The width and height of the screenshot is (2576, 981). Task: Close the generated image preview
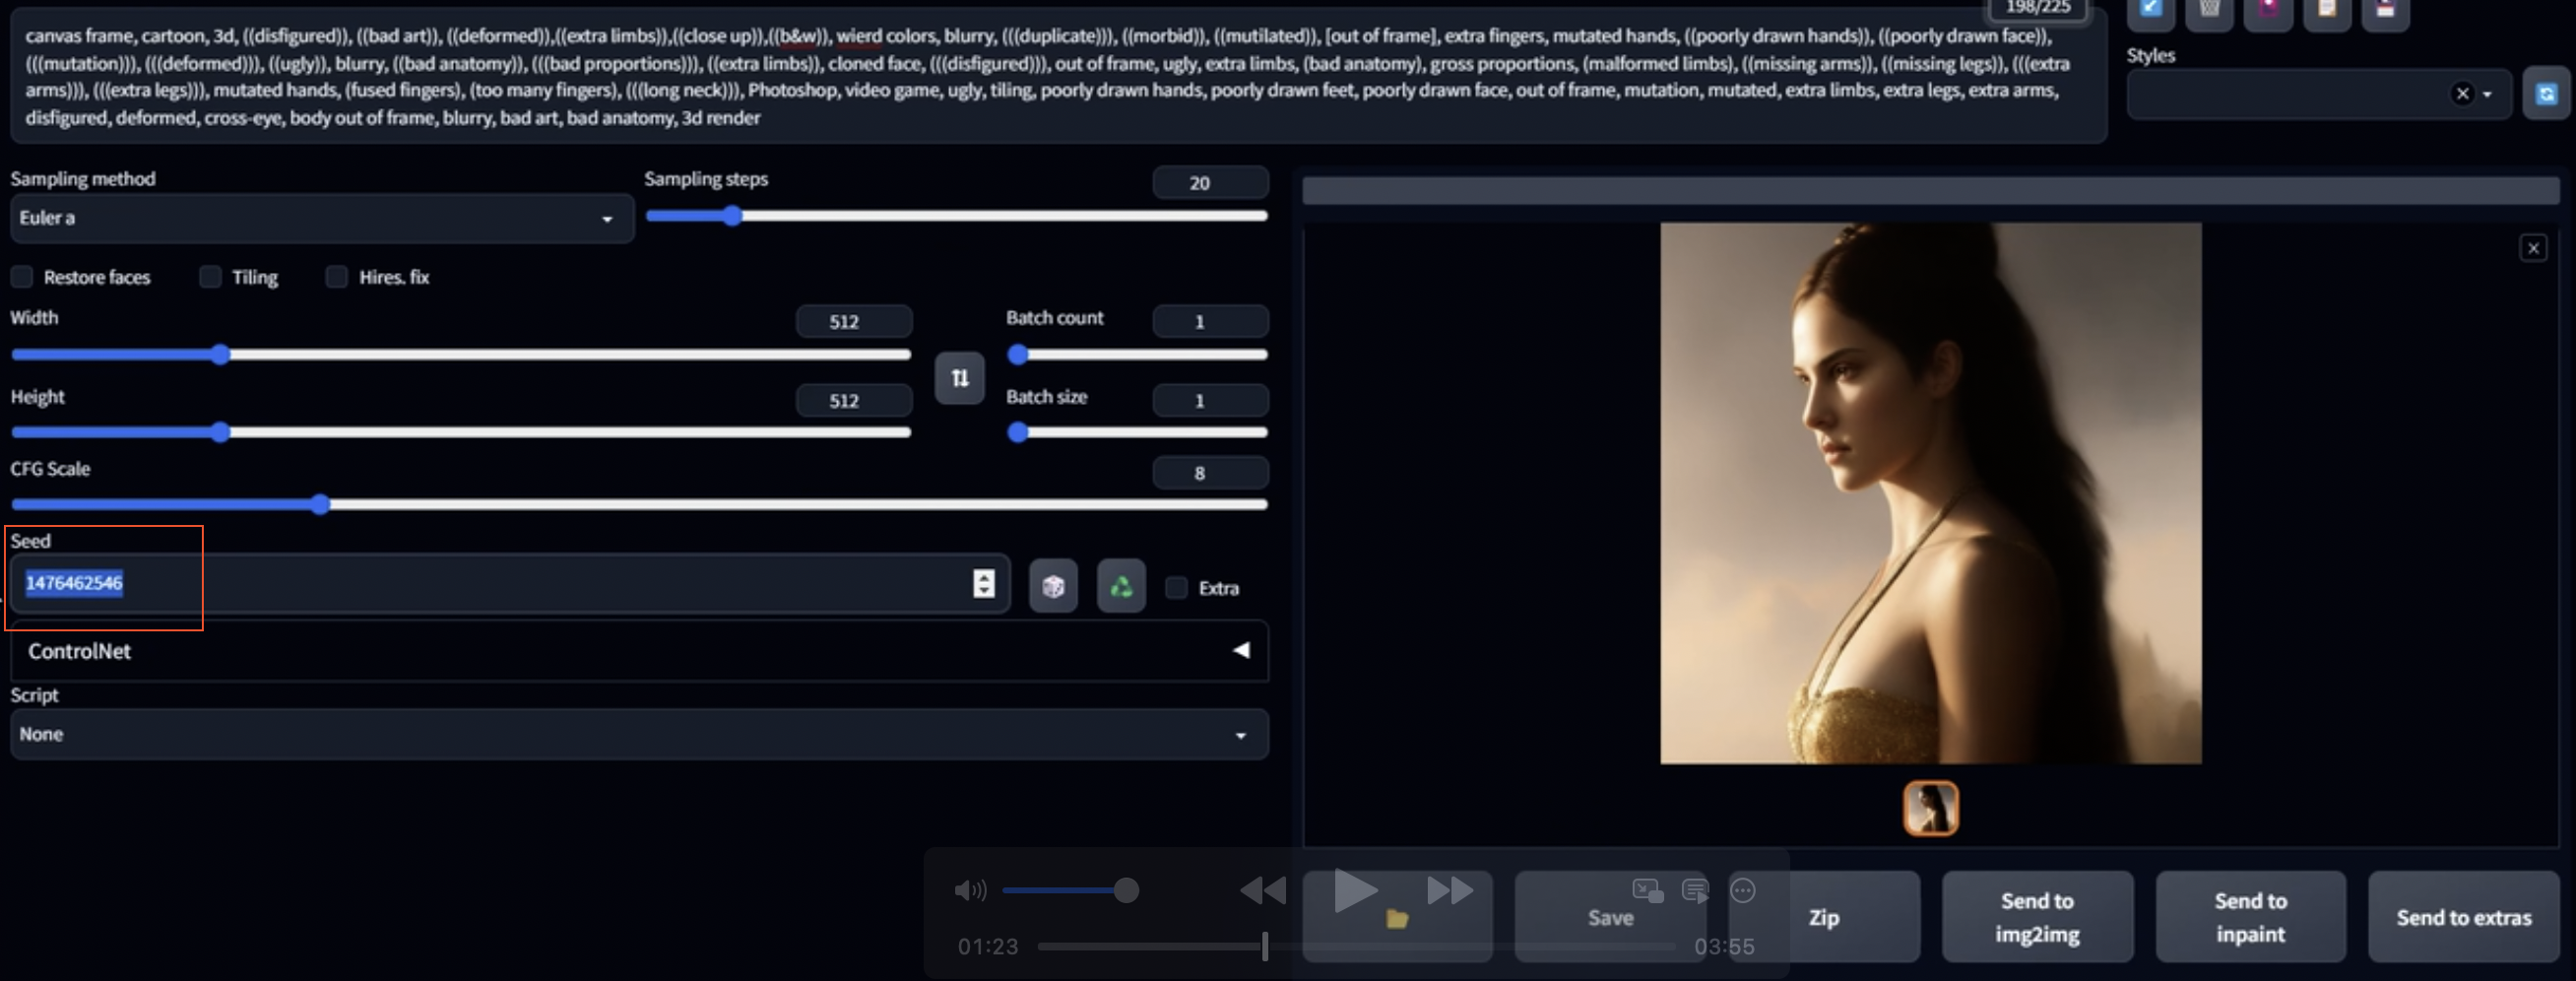(2532, 248)
